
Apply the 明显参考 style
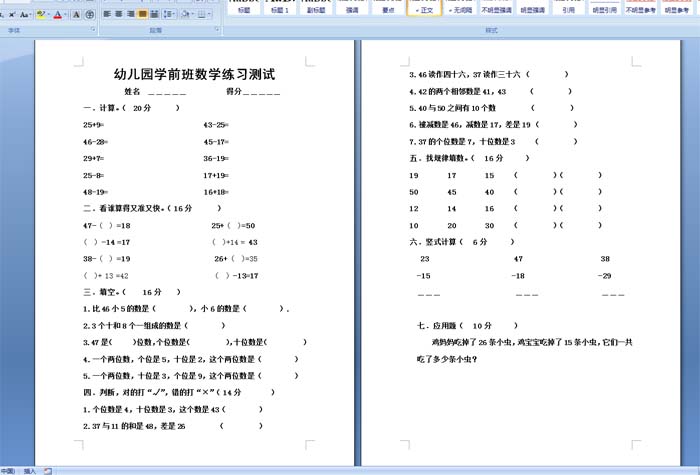677,7
